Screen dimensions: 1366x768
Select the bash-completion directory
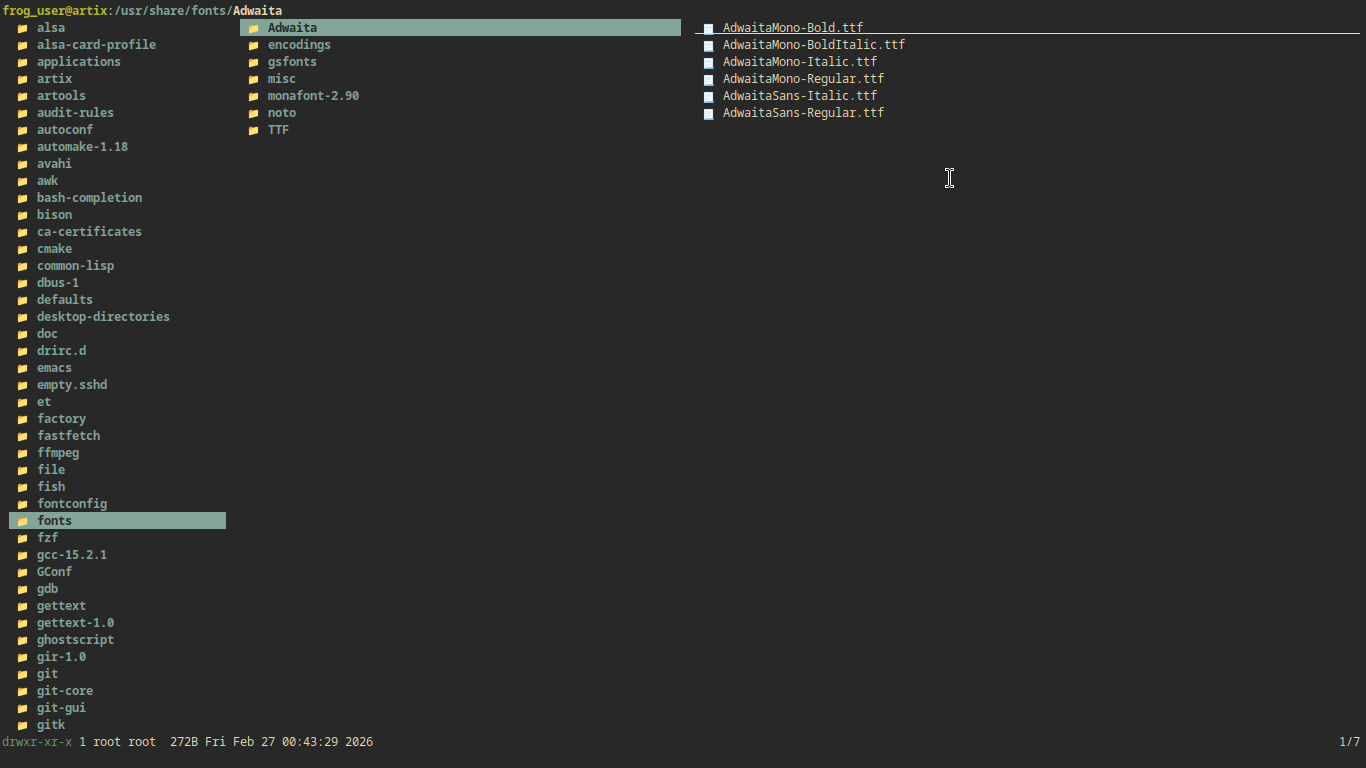pyautogui.click(x=89, y=198)
